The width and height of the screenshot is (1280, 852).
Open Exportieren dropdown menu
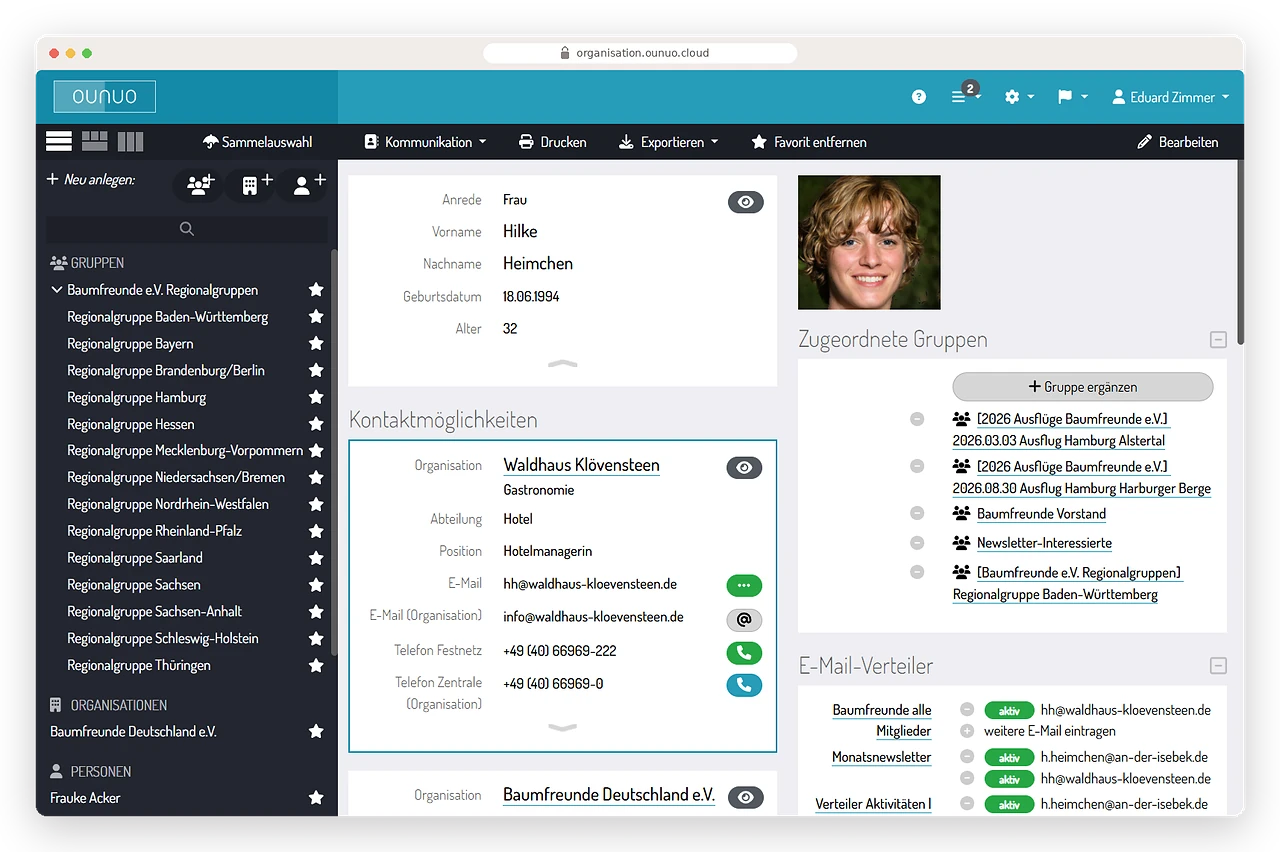point(668,142)
